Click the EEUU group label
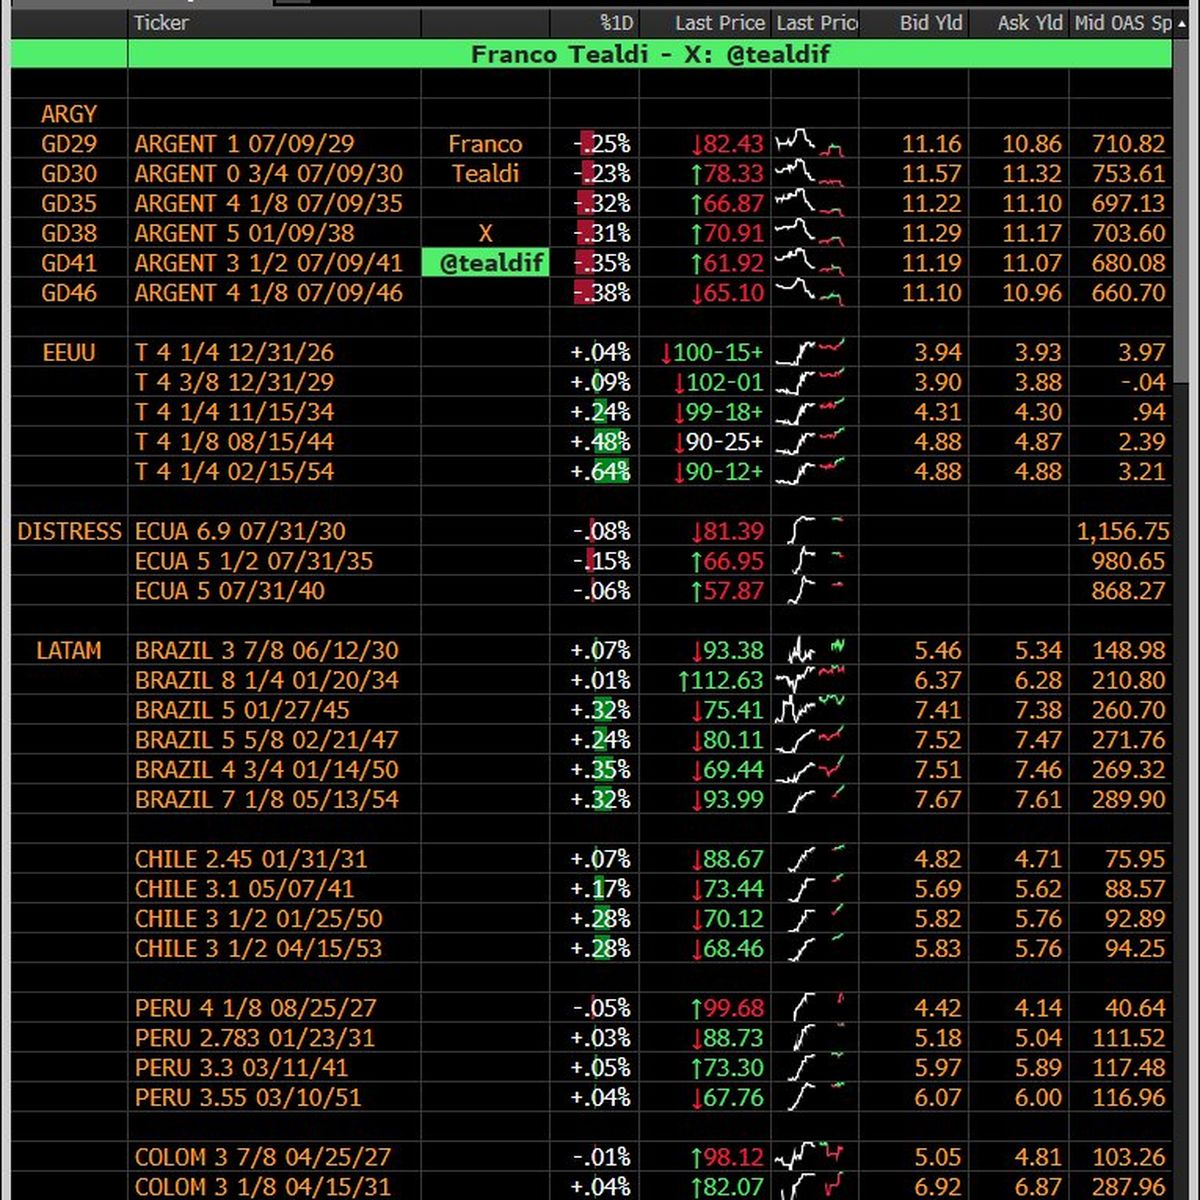This screenshot has width=1200, height=1200. [x=69, y=353]
